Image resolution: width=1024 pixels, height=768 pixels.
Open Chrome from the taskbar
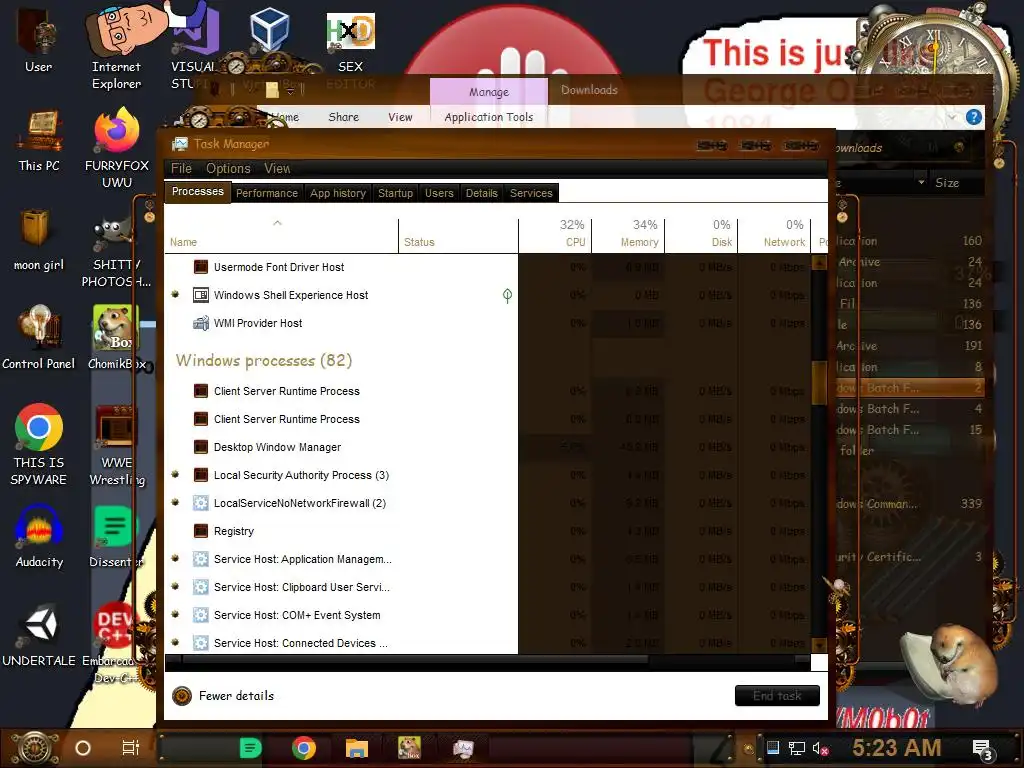[x=304, y=748]
